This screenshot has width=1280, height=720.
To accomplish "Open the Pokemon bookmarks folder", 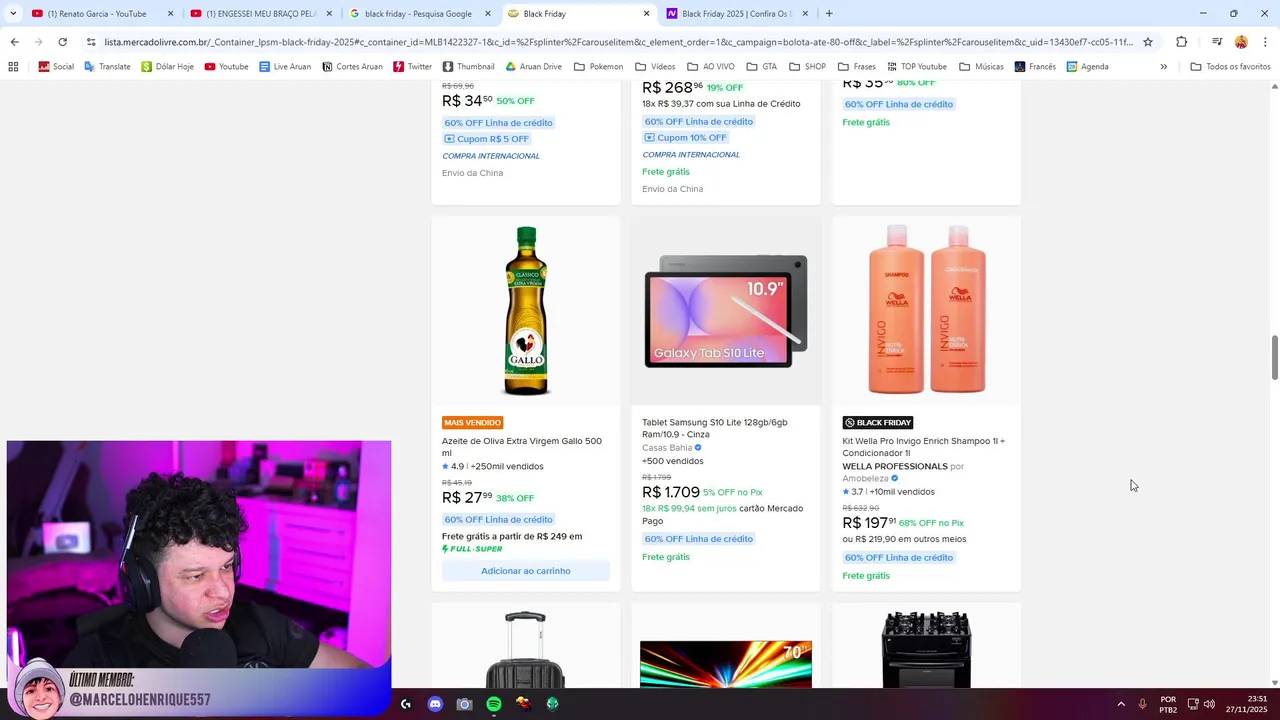I will 598,67.
